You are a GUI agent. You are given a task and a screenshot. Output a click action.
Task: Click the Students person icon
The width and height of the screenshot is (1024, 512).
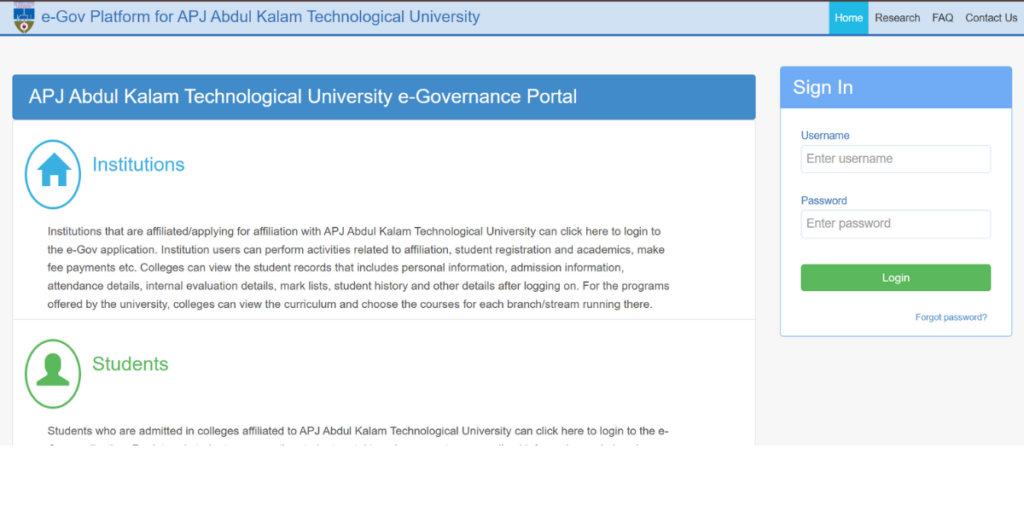tap(53, 374)
